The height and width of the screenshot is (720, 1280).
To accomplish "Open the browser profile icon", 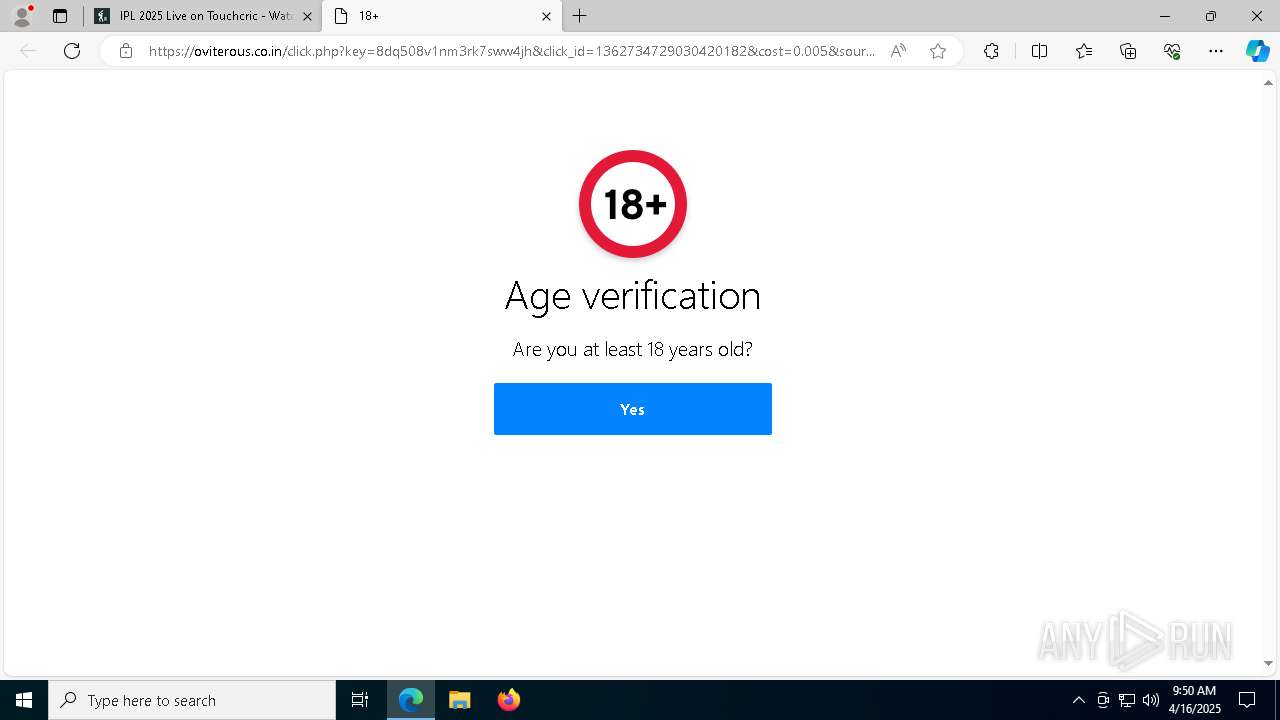I will click(x=22, y=16).
